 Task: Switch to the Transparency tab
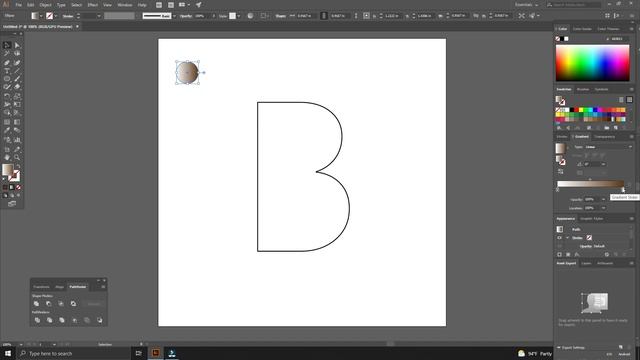pos(604,137)
